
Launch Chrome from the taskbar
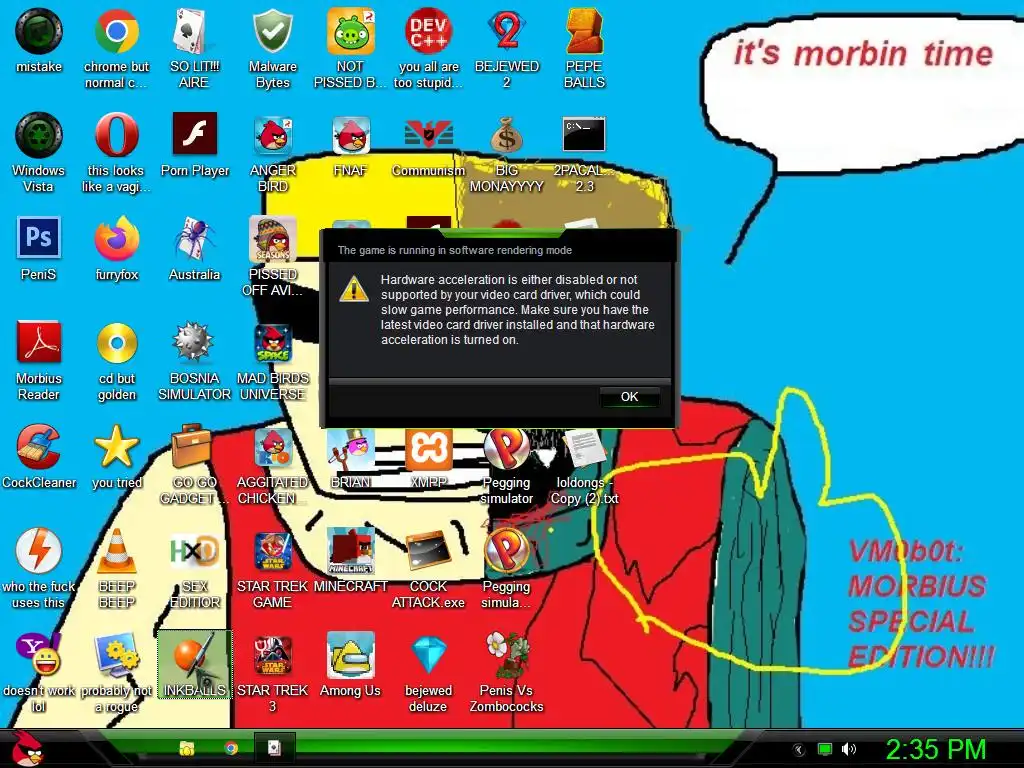(x=231, y=748)
